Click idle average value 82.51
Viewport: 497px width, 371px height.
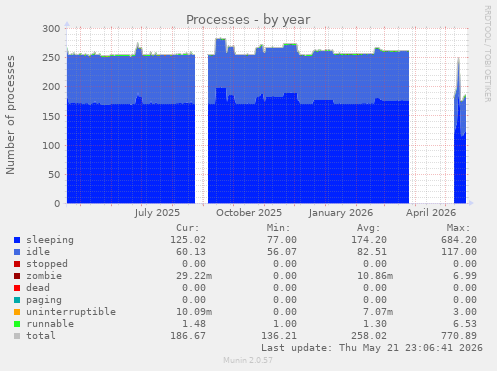point(372,252)
